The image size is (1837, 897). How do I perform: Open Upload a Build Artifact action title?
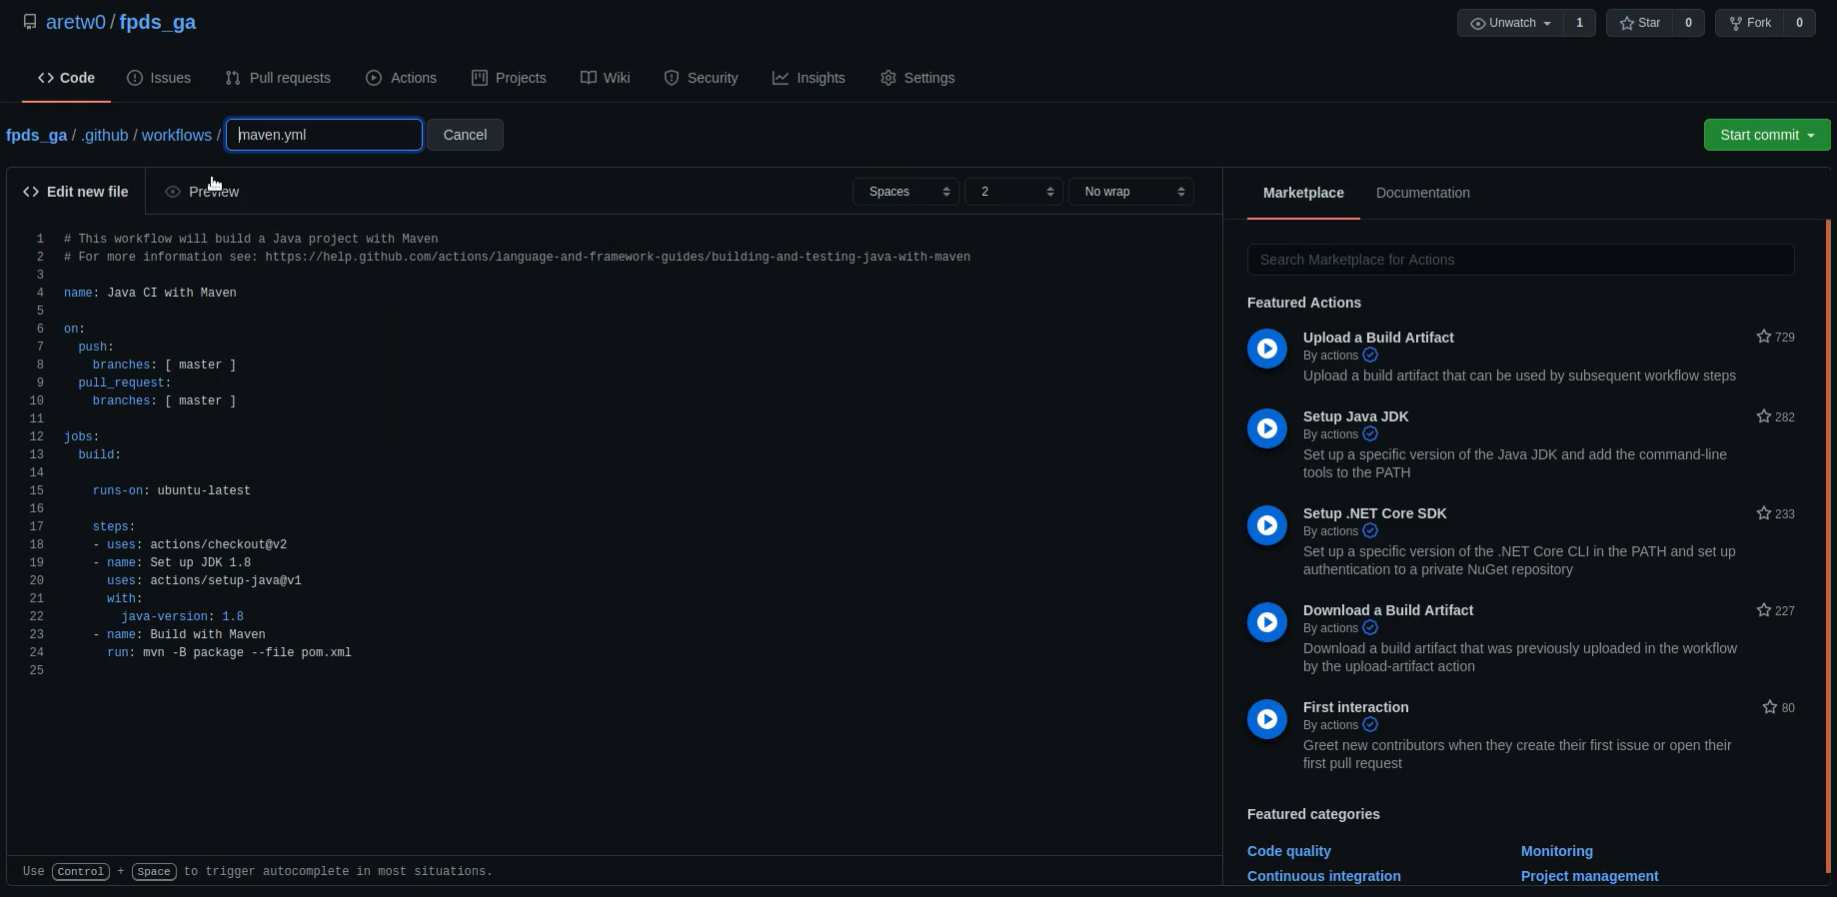1378,338
